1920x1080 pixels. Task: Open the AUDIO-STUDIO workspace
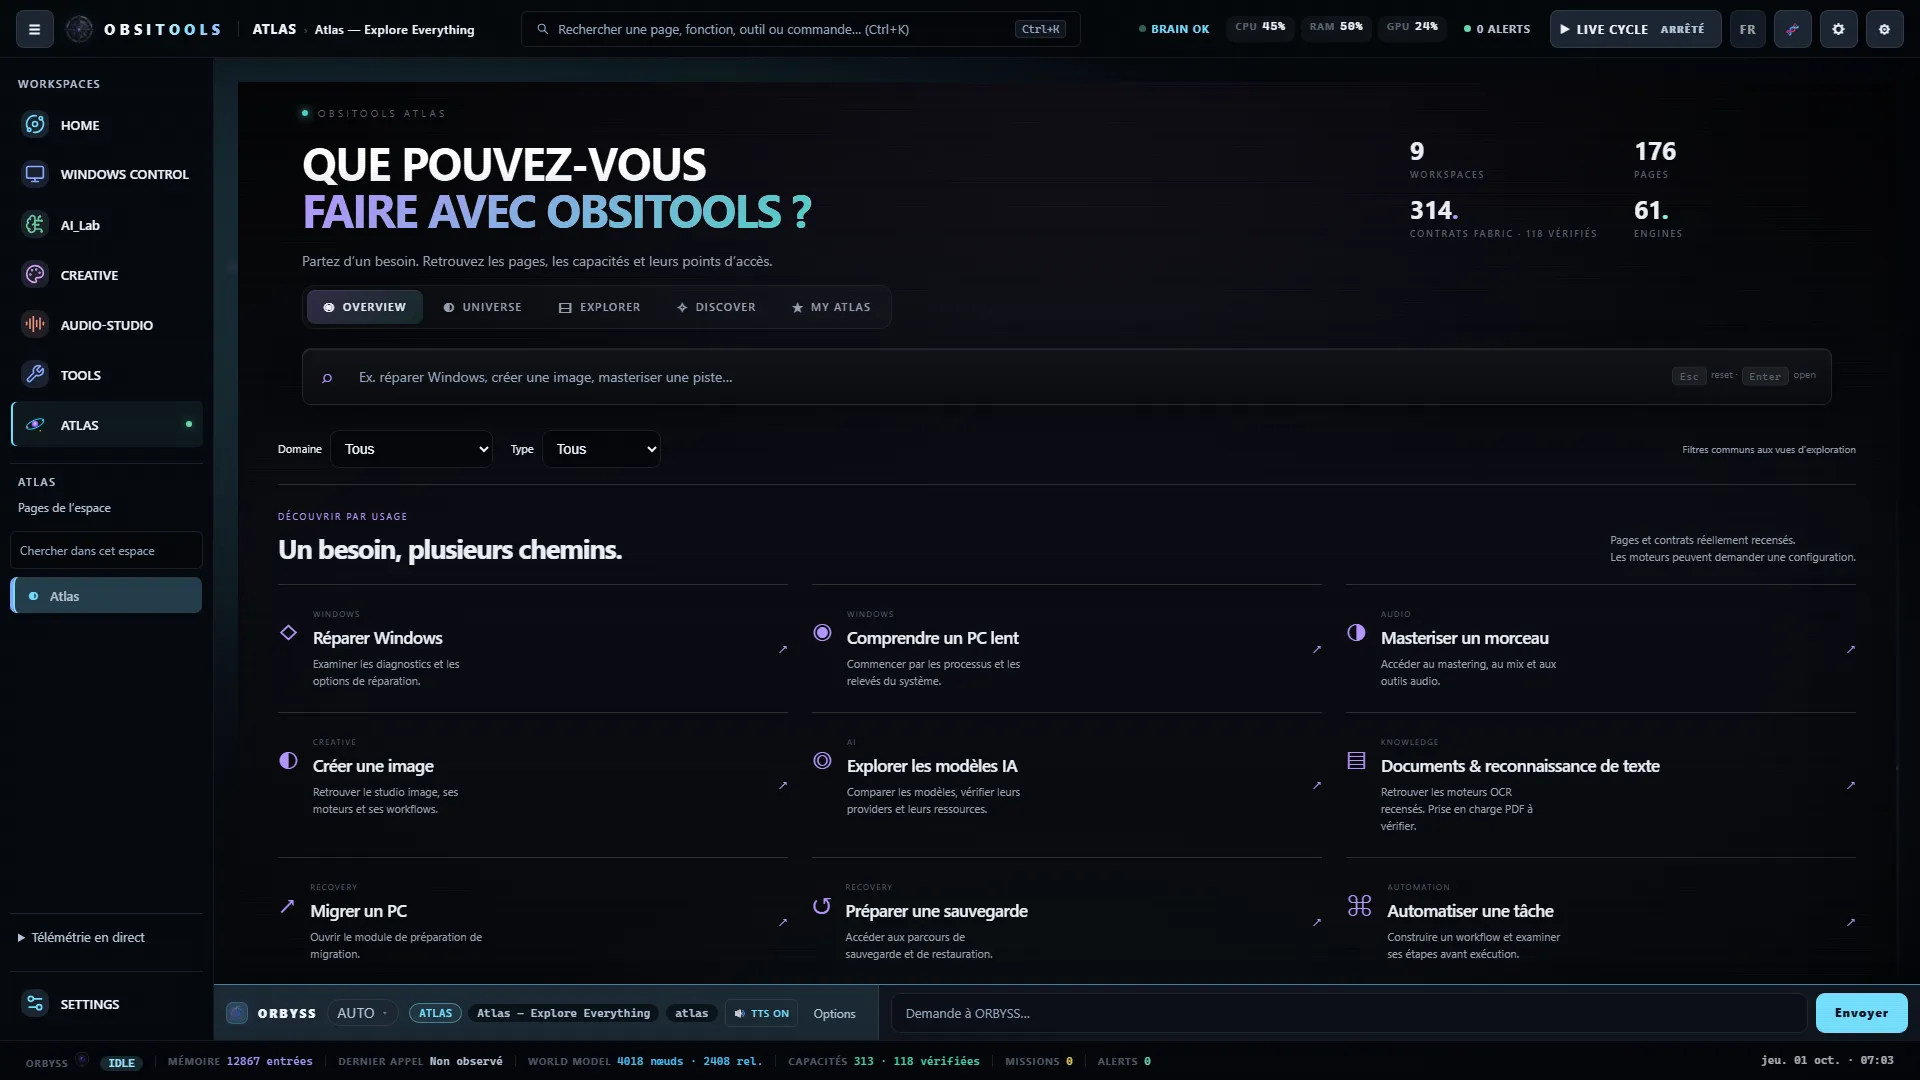[x=106, y=325]
